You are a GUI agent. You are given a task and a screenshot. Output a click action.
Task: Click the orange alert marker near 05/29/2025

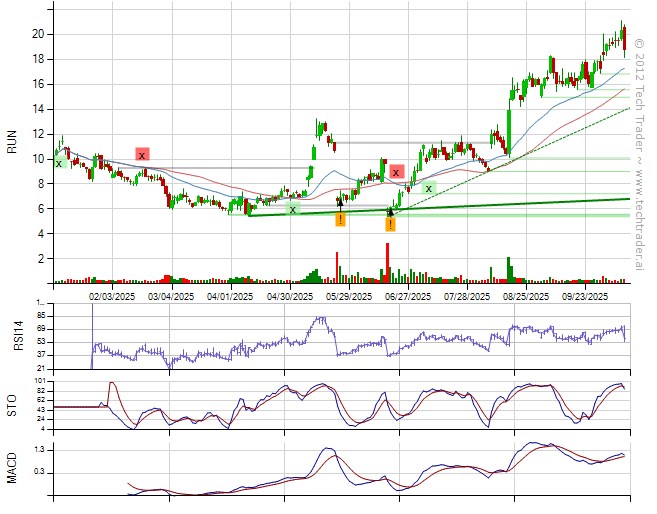coord(340,219)
